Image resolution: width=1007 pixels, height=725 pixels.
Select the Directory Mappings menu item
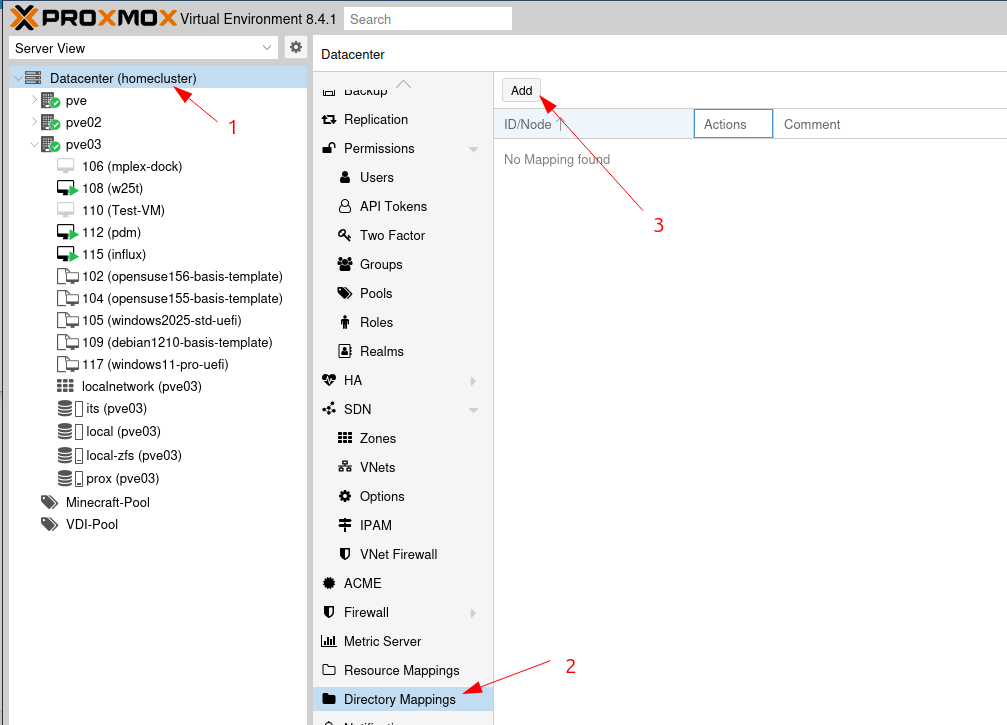(403, 699)
